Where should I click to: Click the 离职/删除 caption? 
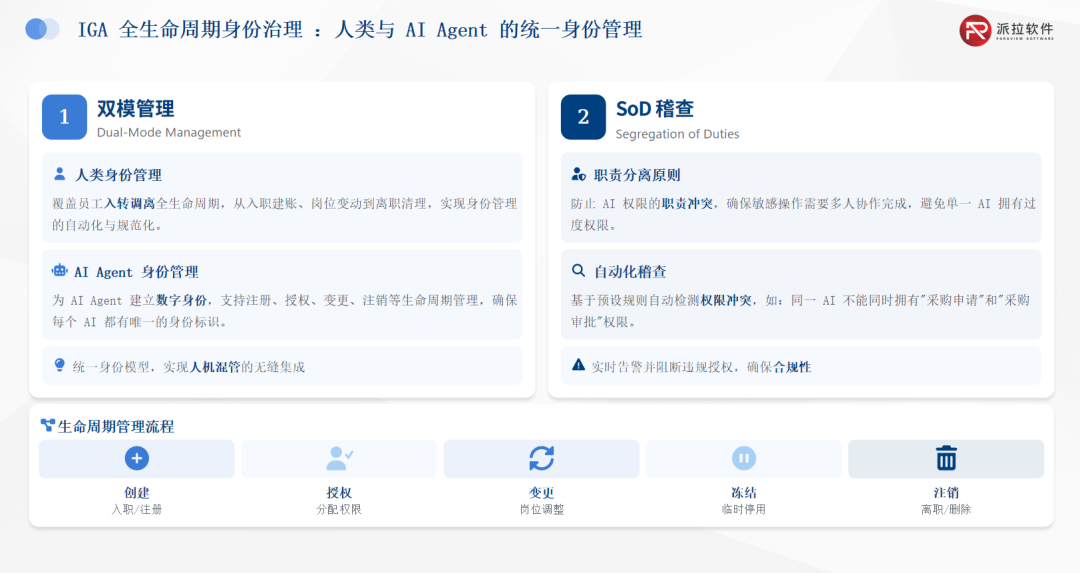pos(946,510)
